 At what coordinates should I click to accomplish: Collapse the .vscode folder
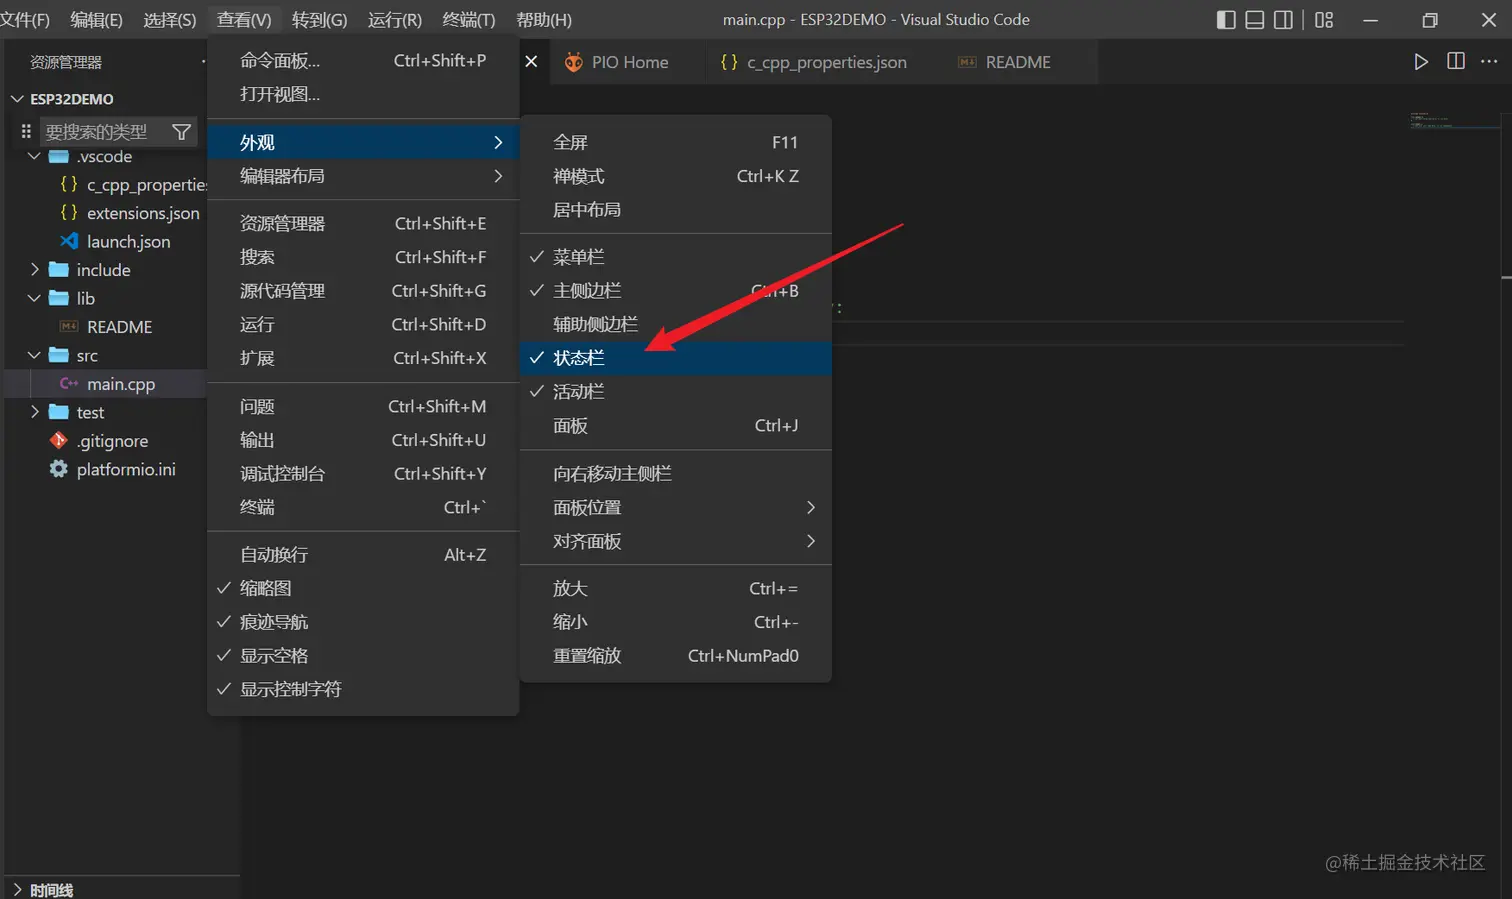click(34, 156)
